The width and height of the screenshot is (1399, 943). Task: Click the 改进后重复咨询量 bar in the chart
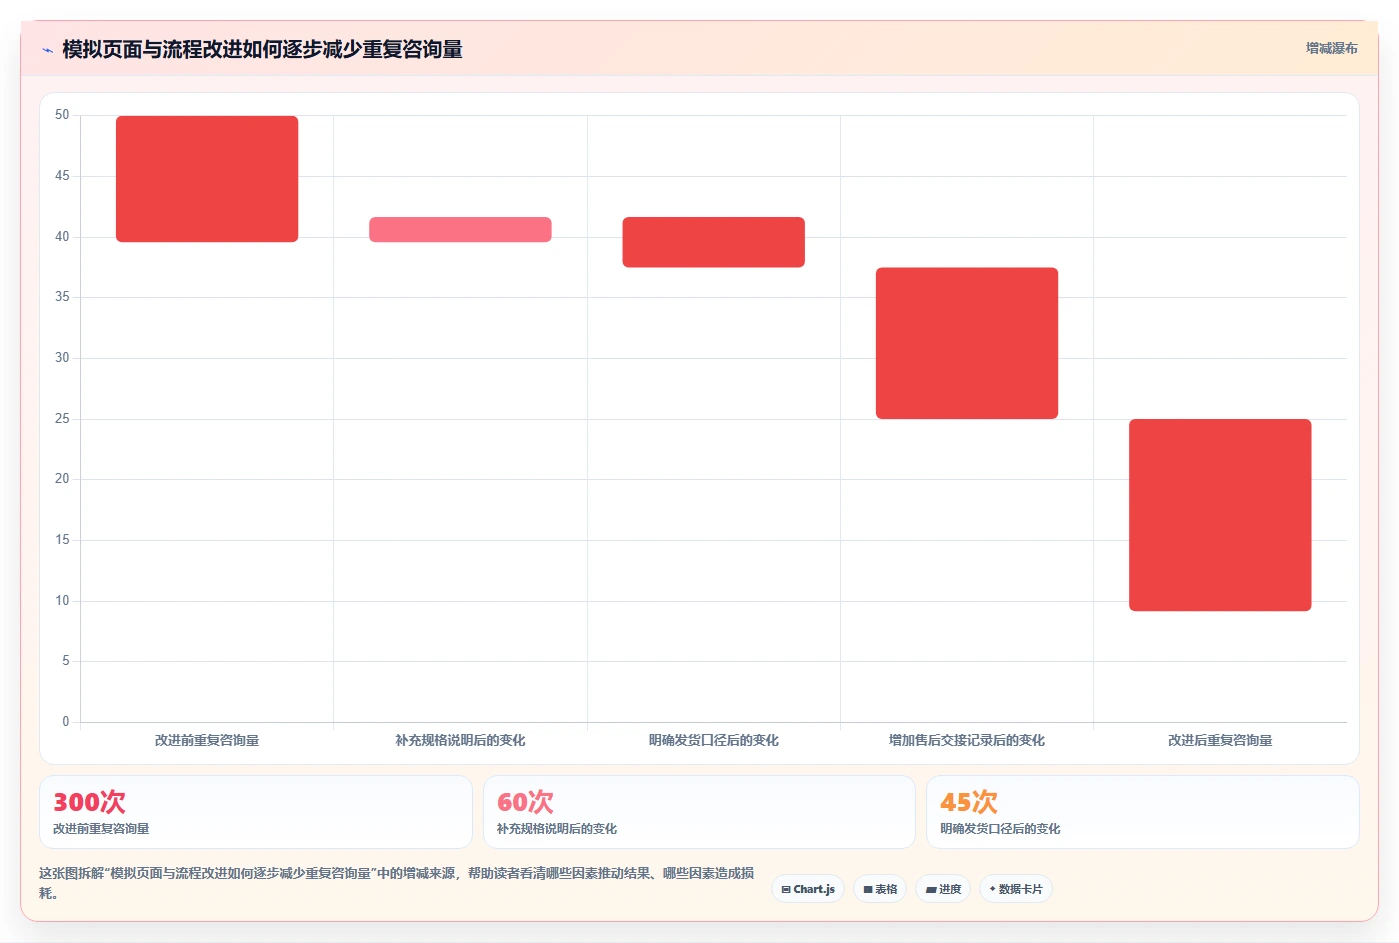click(x=1220, y=515)
